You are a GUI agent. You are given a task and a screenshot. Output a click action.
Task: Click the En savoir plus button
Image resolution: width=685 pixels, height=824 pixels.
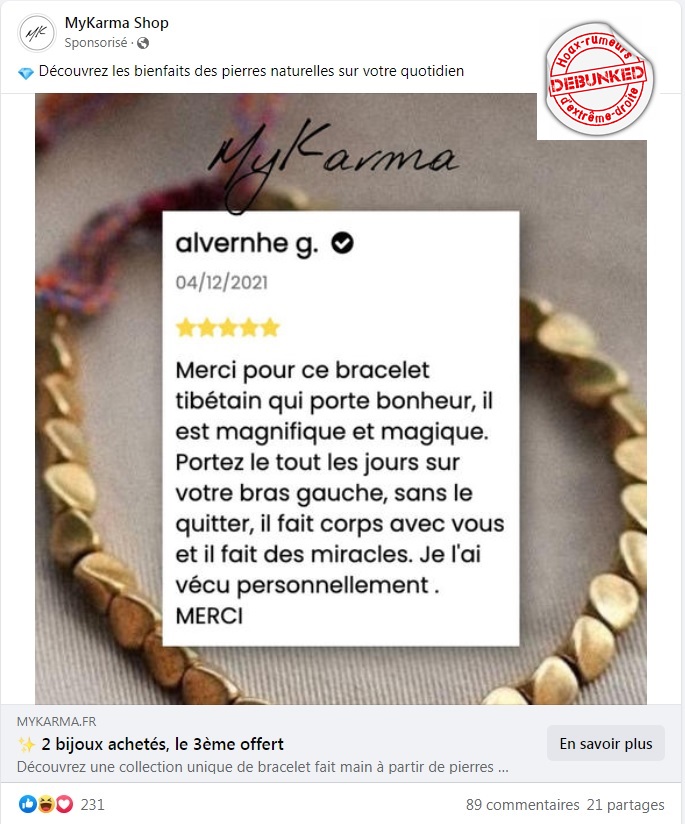(606, 744)
